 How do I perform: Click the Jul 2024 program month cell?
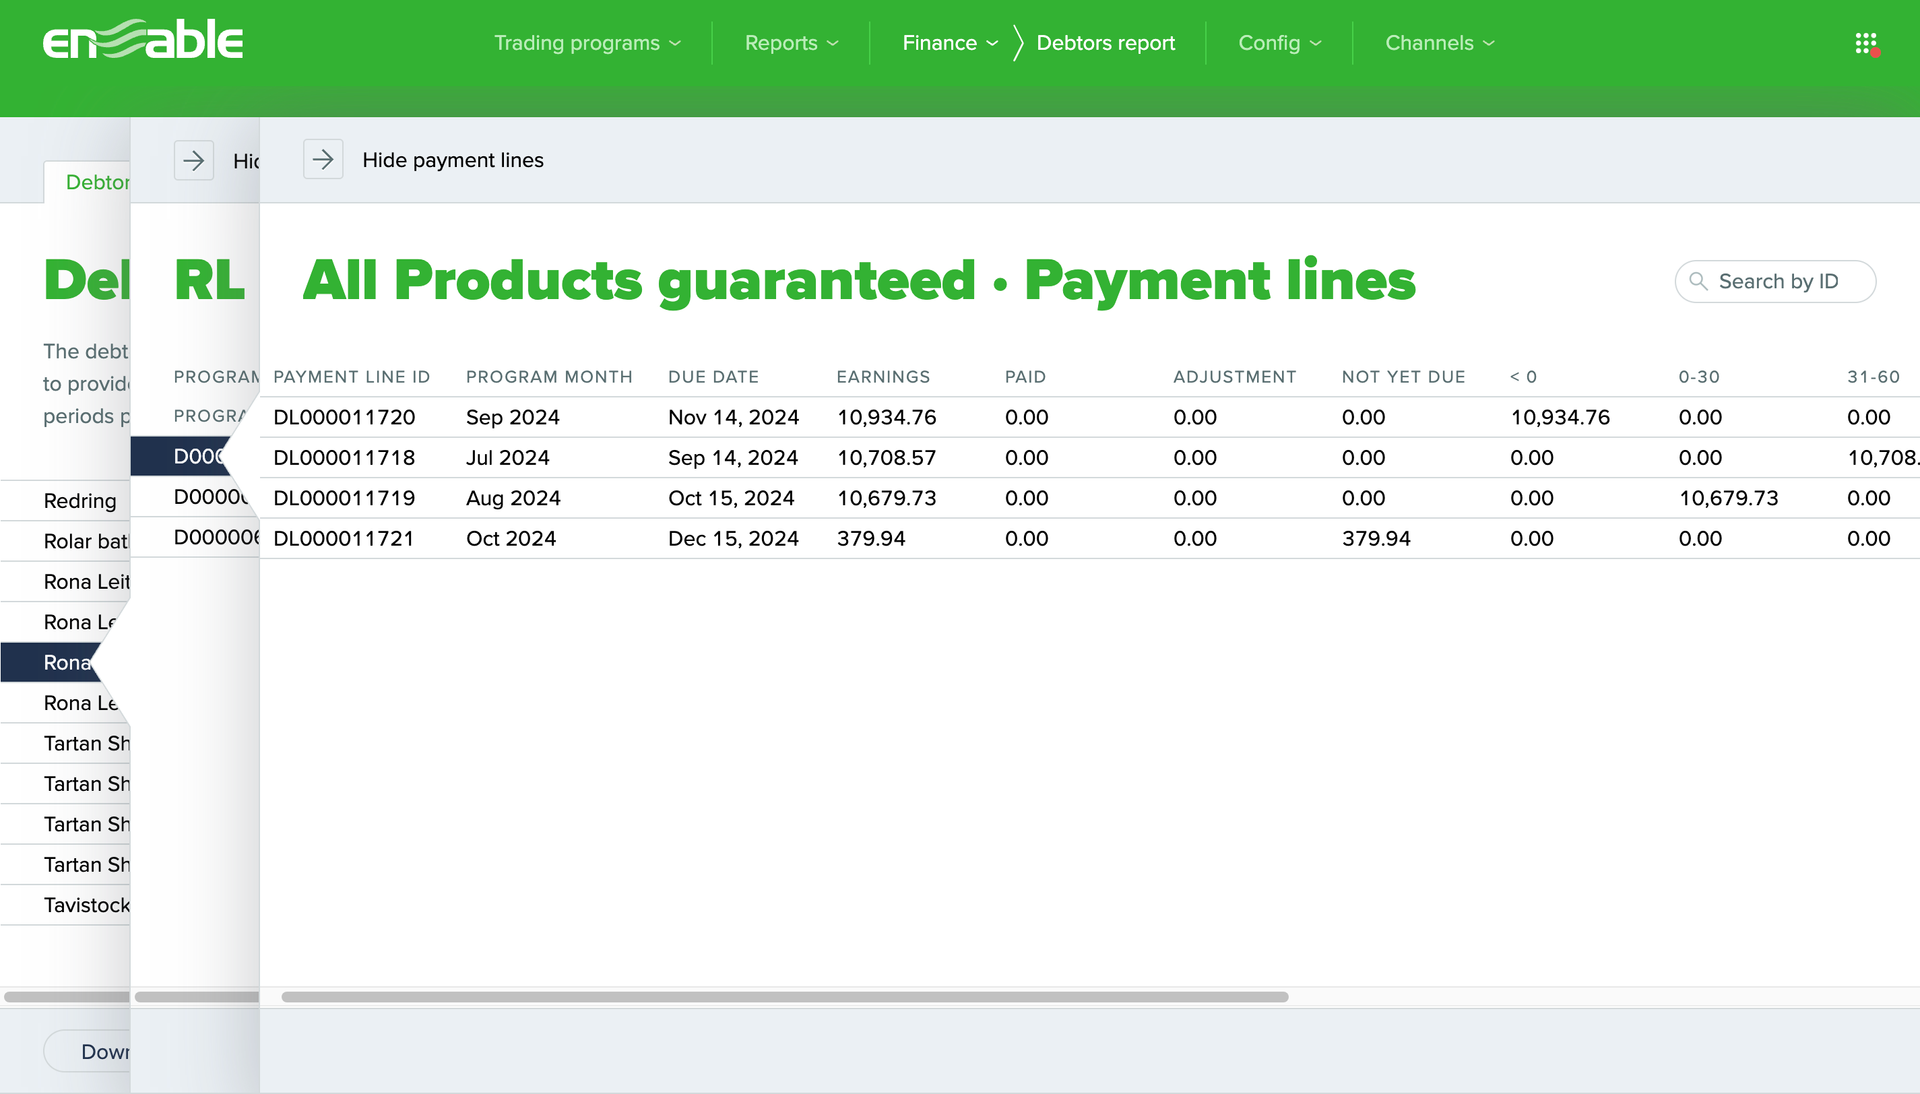507,458
